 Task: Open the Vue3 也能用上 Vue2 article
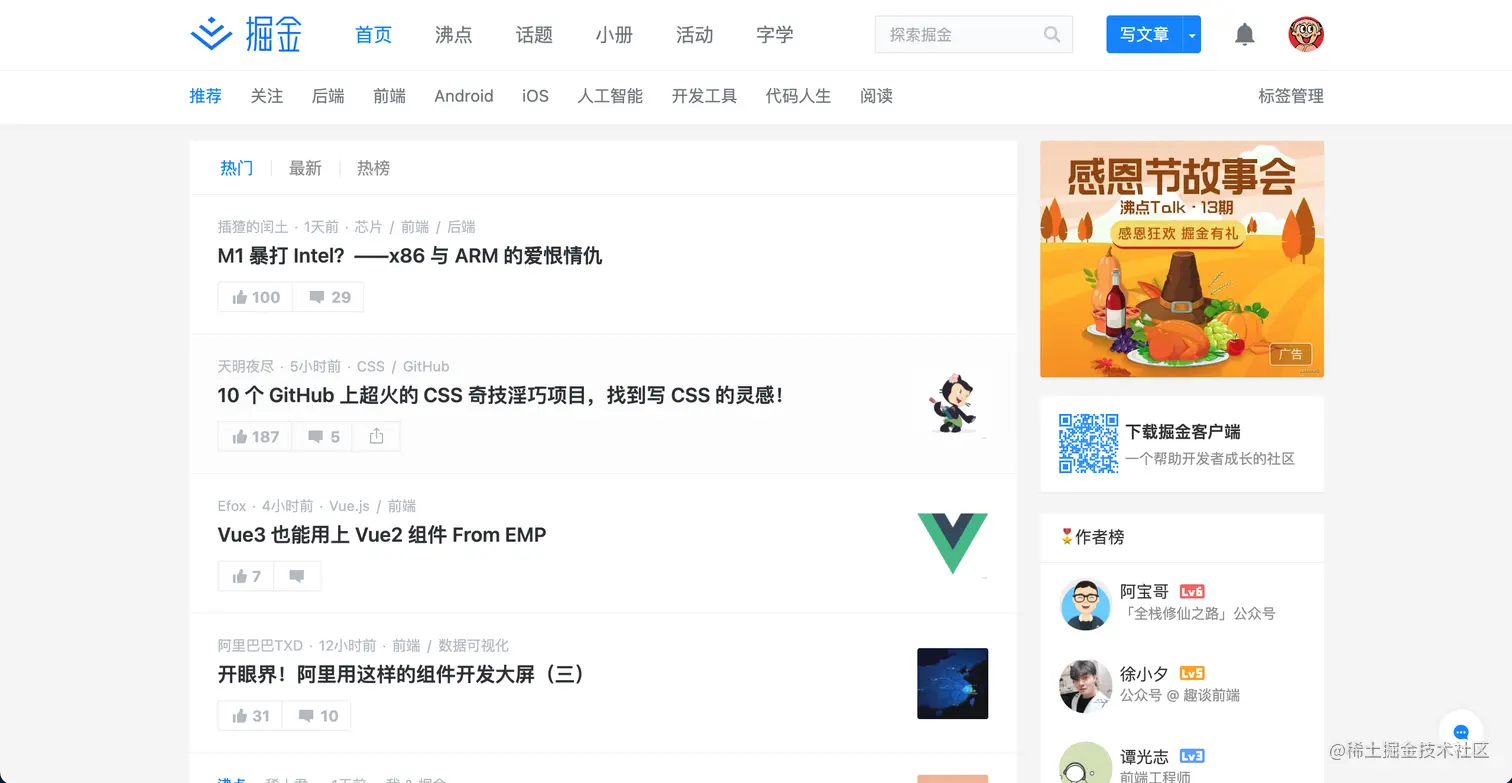pyautogui.click(x=382, y=535)
